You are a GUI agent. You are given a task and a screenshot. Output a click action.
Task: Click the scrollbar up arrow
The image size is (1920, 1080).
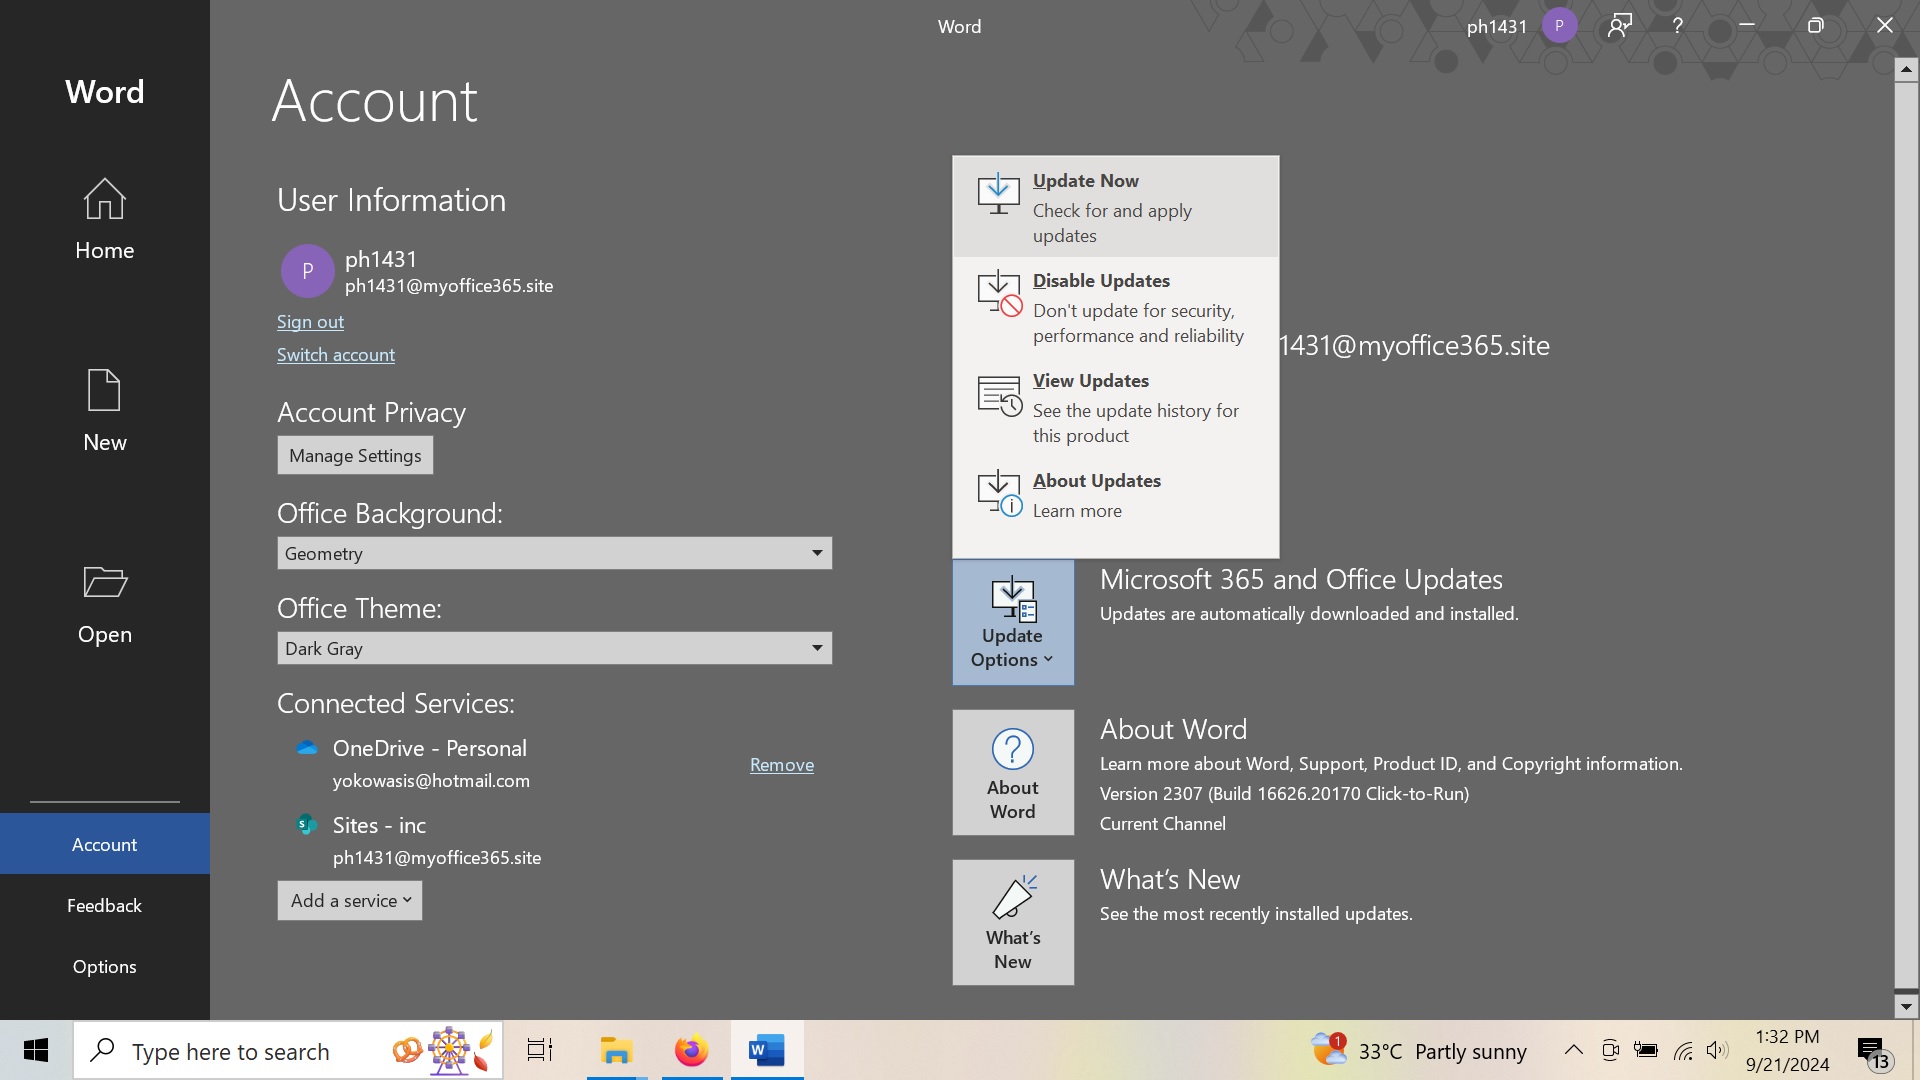pos(1906,69)
